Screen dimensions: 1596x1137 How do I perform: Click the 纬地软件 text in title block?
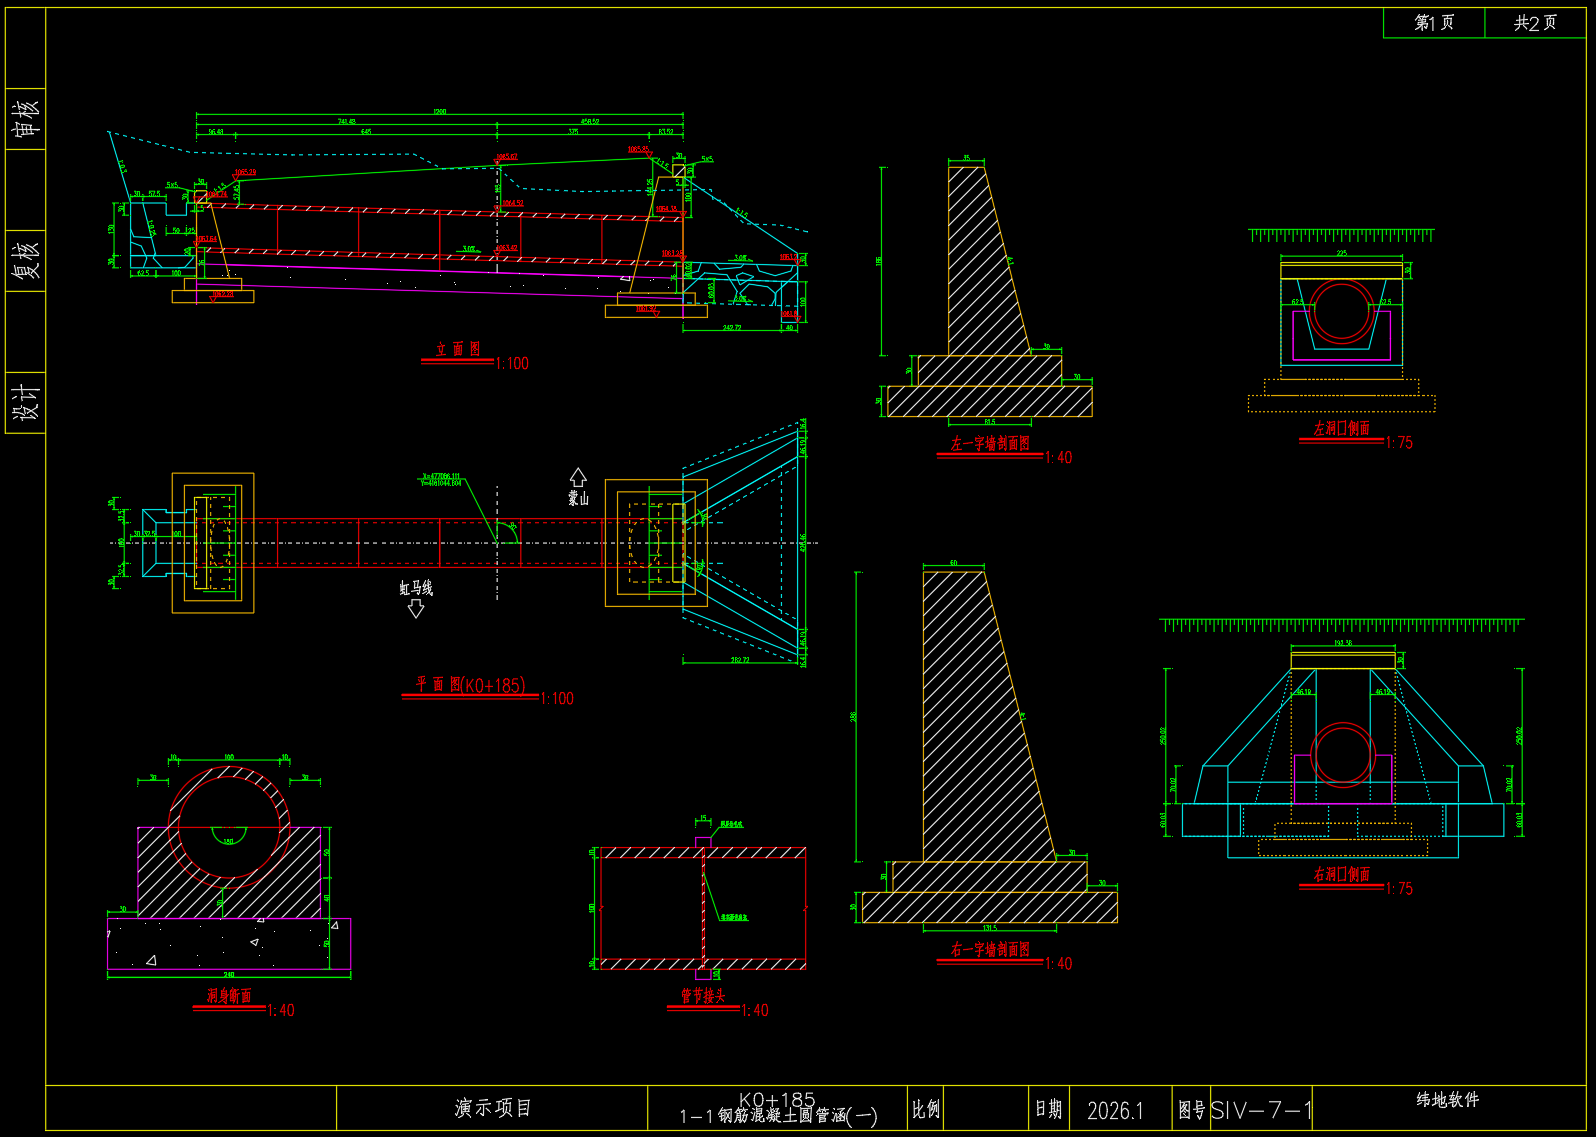point(1447,1100)
